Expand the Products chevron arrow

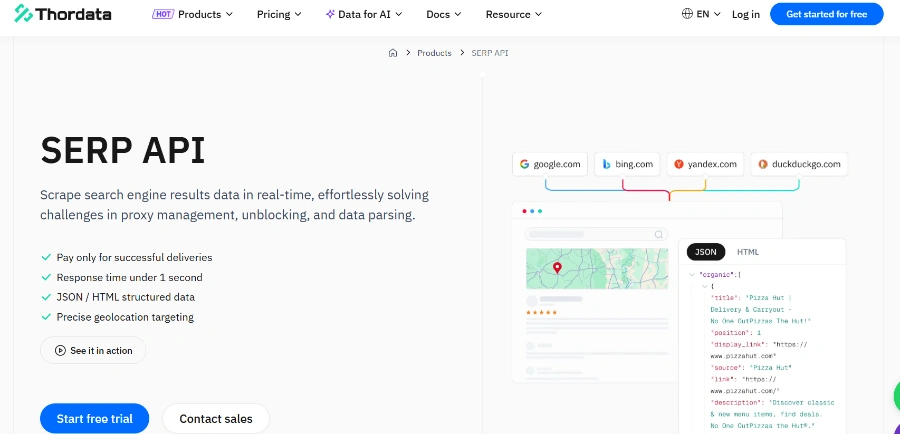coord(229,14)
